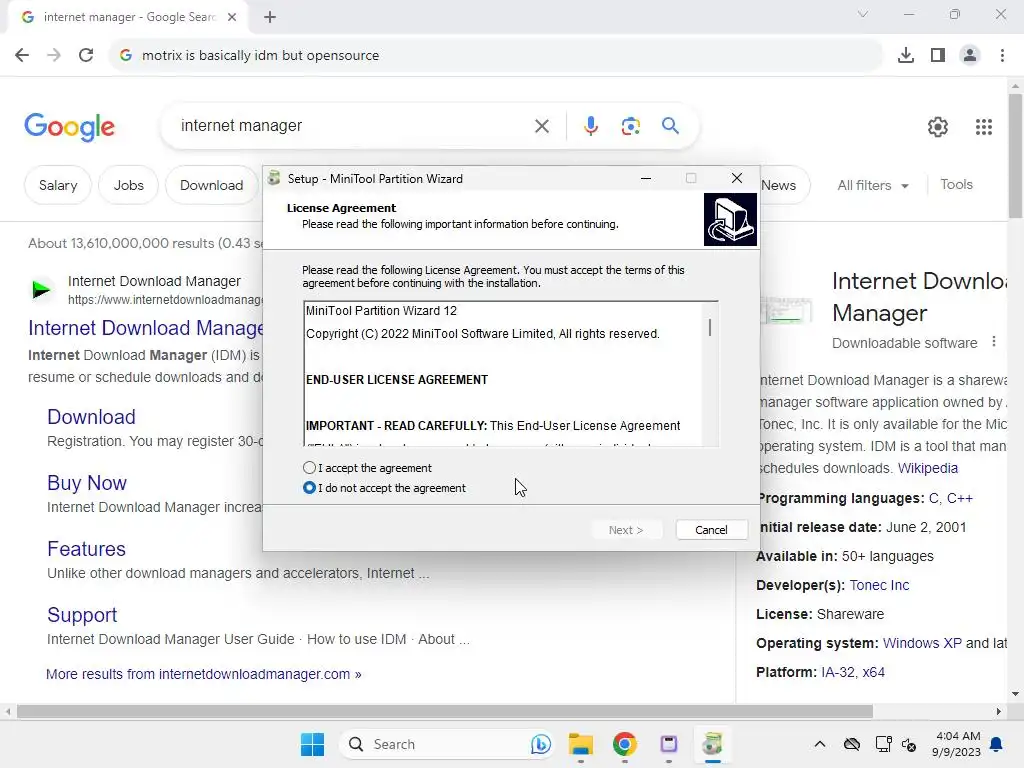Open the cloud sync tray icon
Viewport: 1024px width, 768px height.
851,744
